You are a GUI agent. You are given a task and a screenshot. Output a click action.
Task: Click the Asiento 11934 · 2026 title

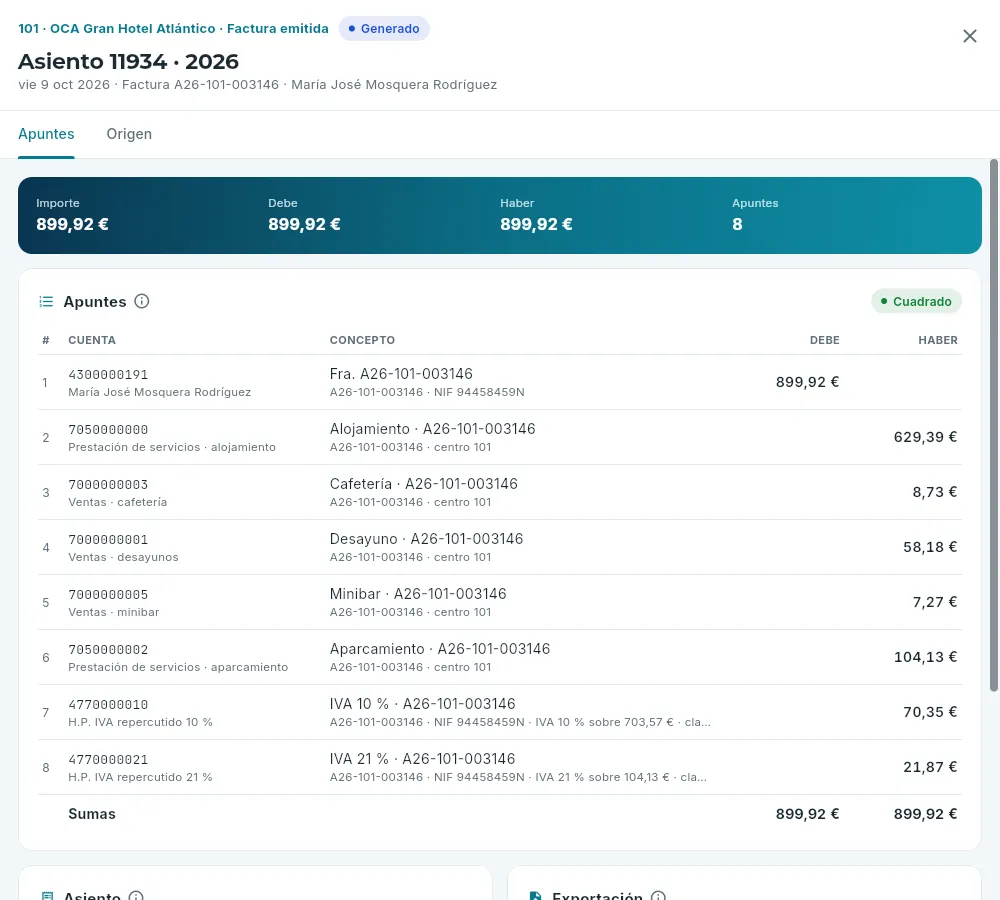(128, 61)
